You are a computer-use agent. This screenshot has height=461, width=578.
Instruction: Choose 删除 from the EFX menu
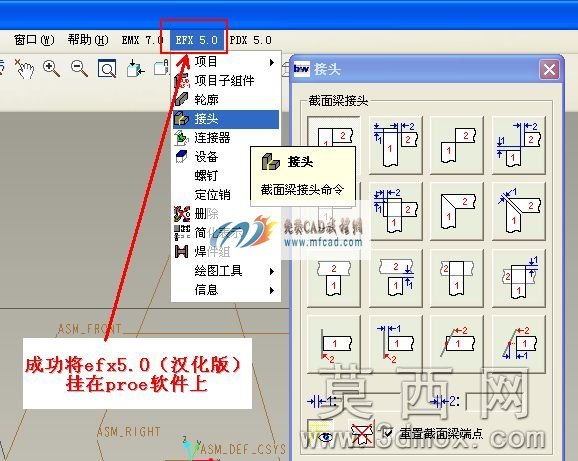click(x=226, y=214)
